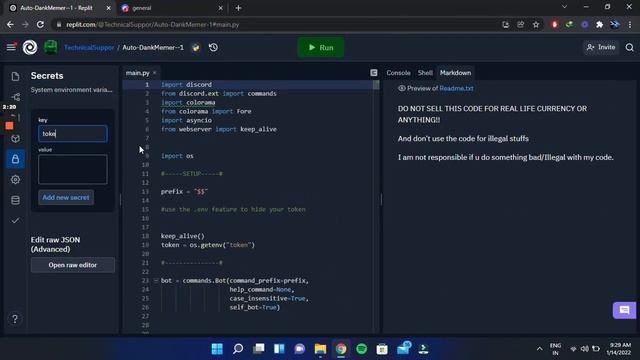Image resolution: width=640 pixels, height=360 pixels.
Task: Click the TechnicalSuppor username link
Action: (89, 48)
